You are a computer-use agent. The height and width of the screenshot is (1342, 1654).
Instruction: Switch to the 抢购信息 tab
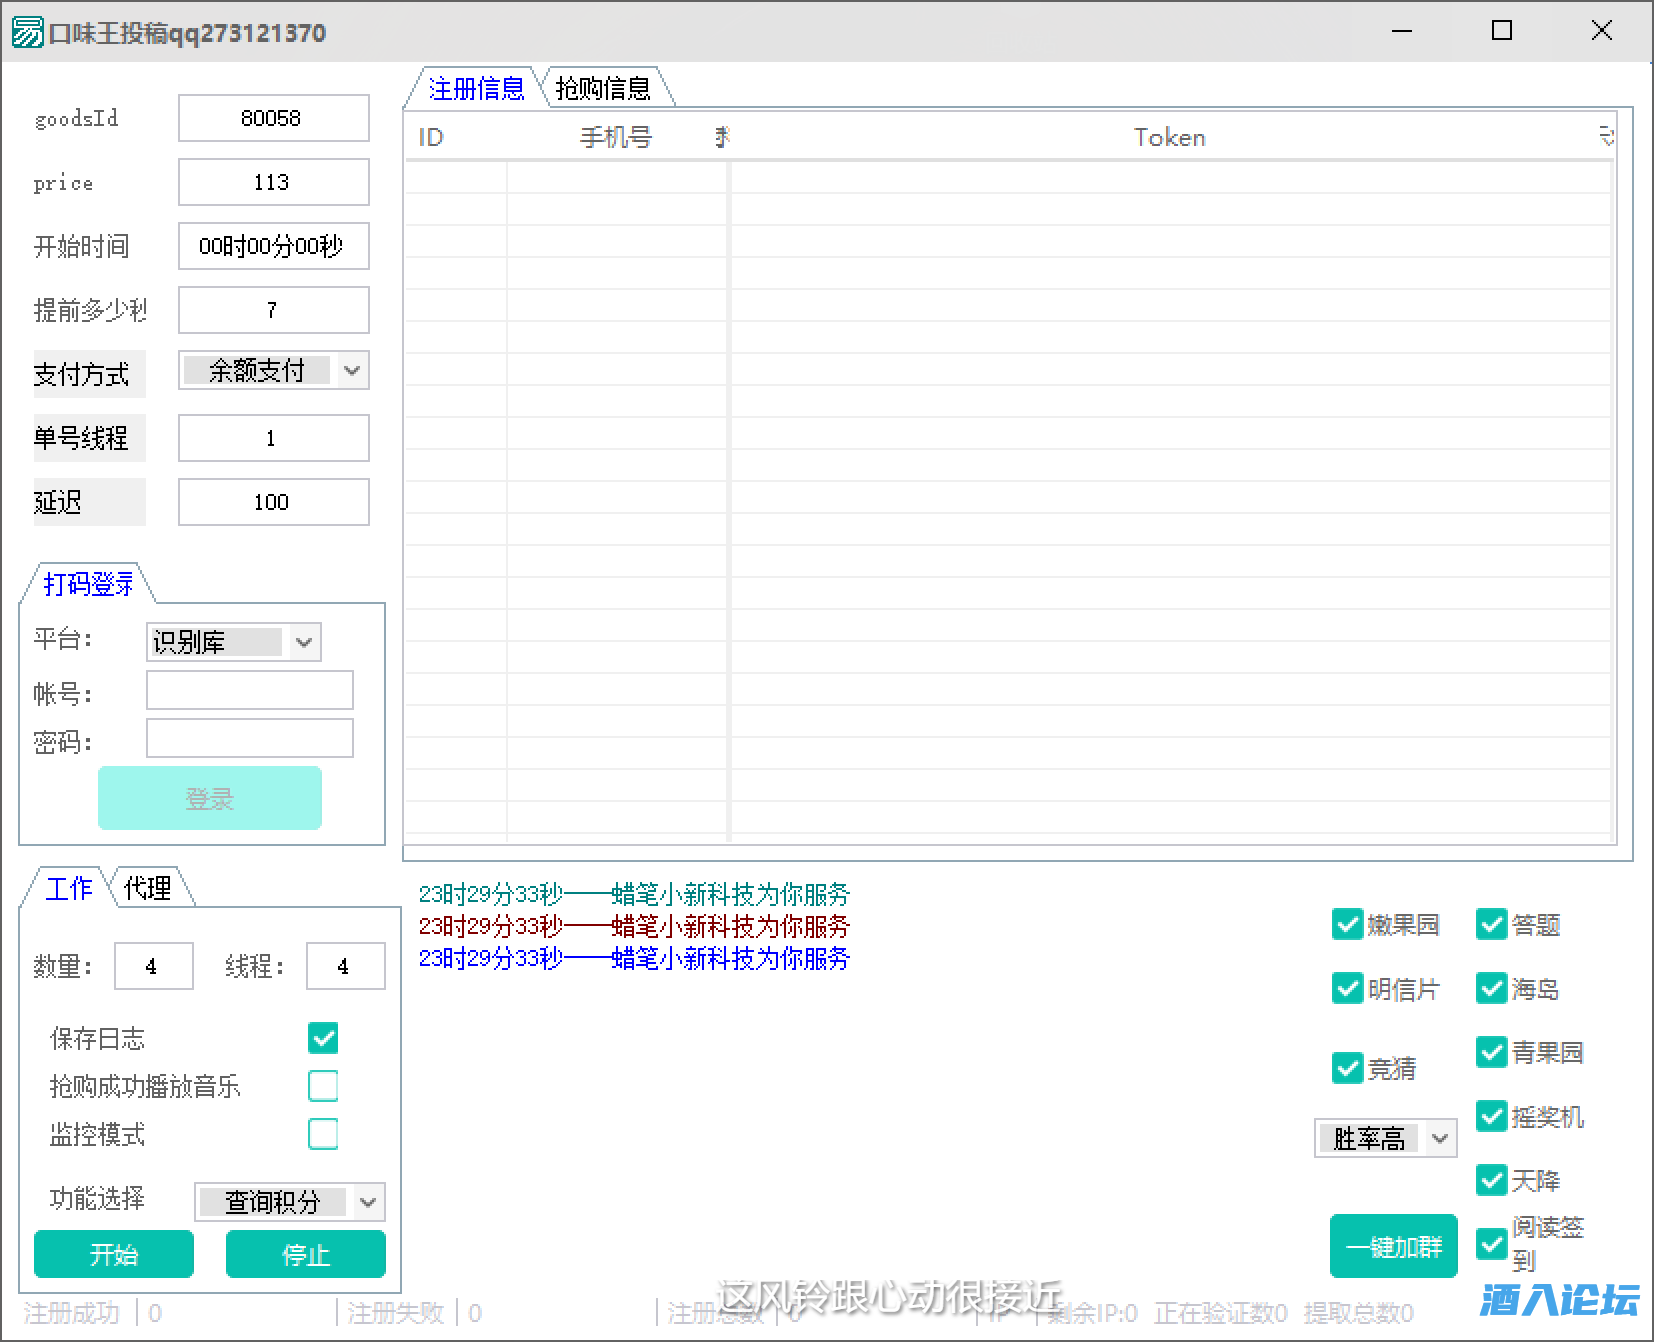click(x=603, y=89)
